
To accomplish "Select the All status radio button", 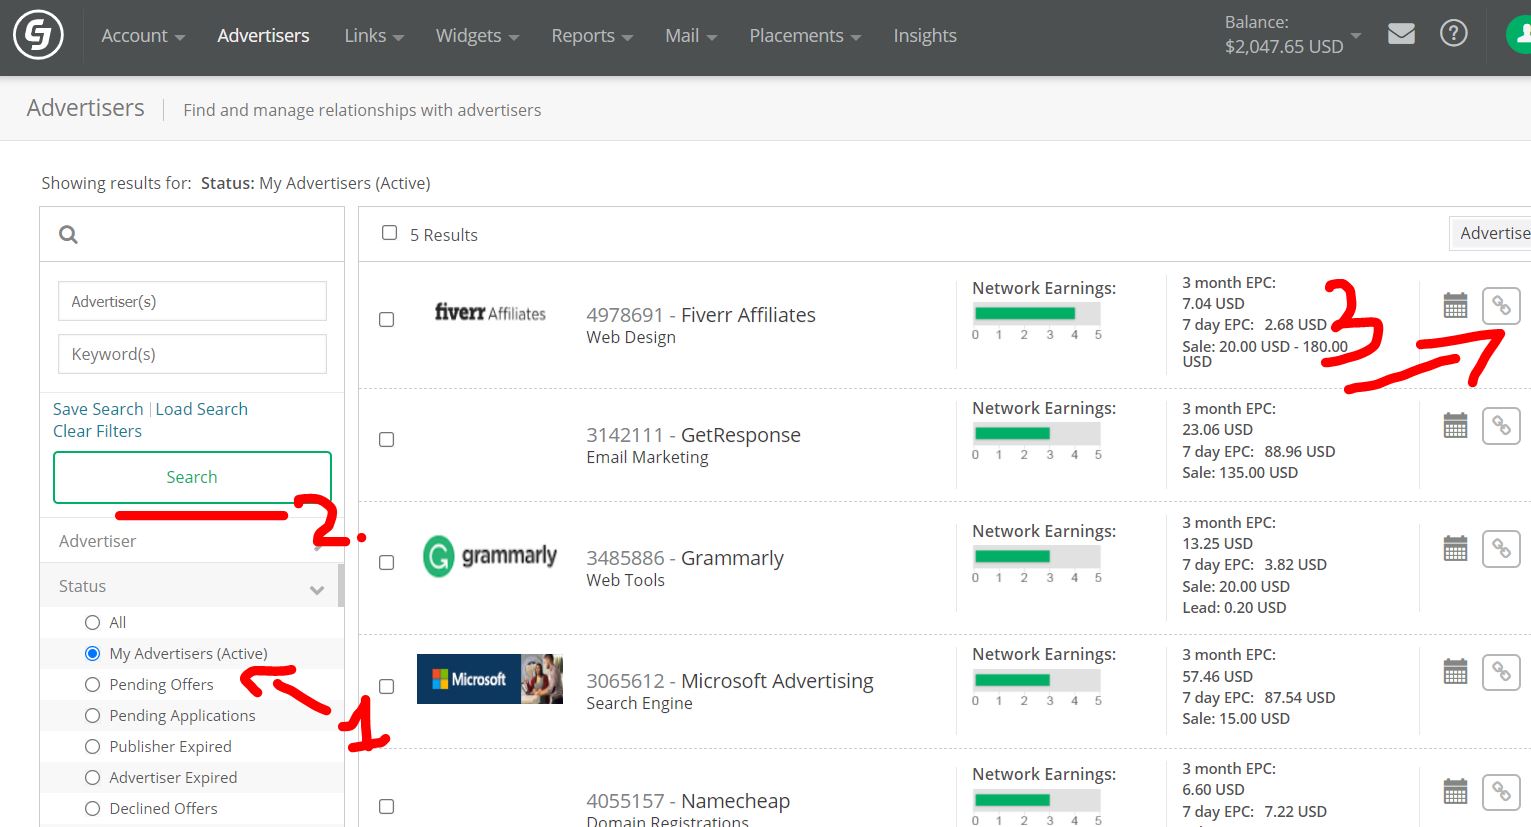I will (92, 622).
